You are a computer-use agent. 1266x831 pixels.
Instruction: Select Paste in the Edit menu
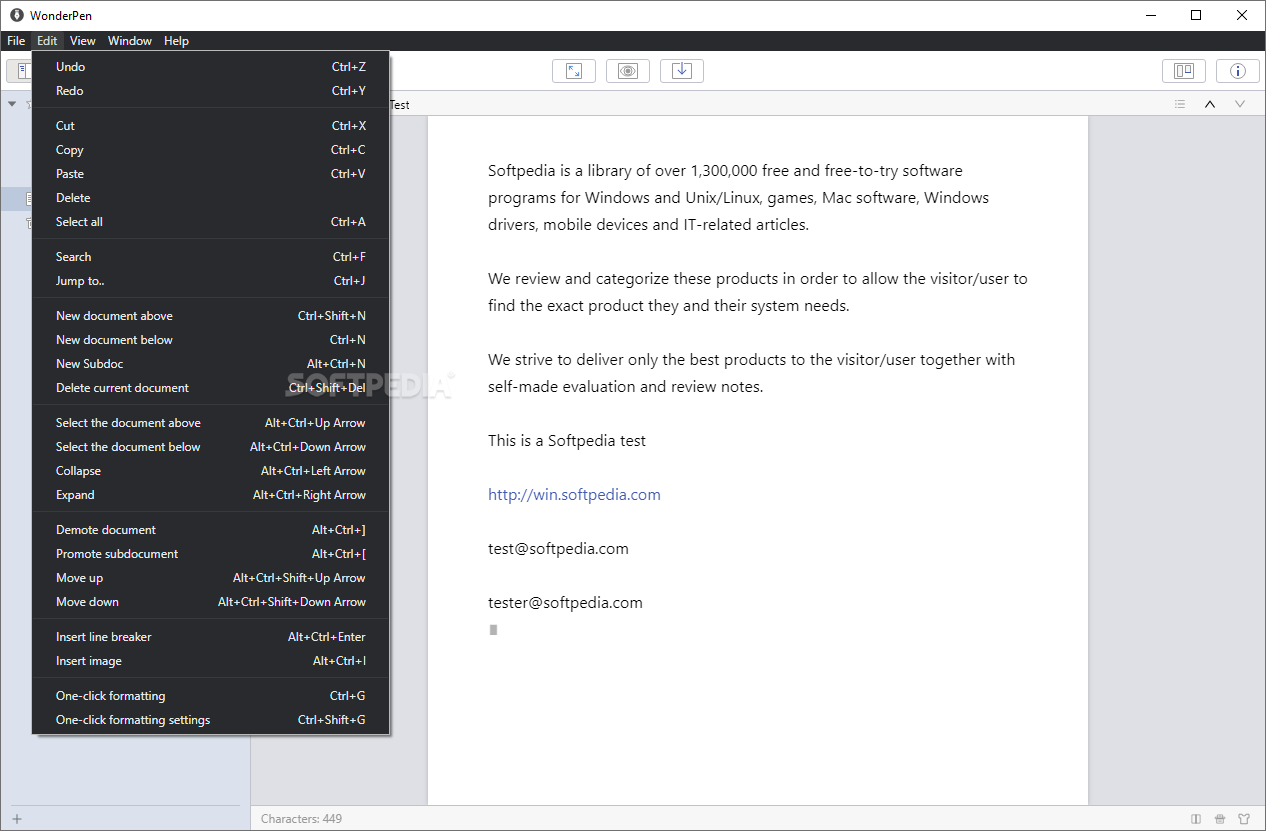(211, 174)
